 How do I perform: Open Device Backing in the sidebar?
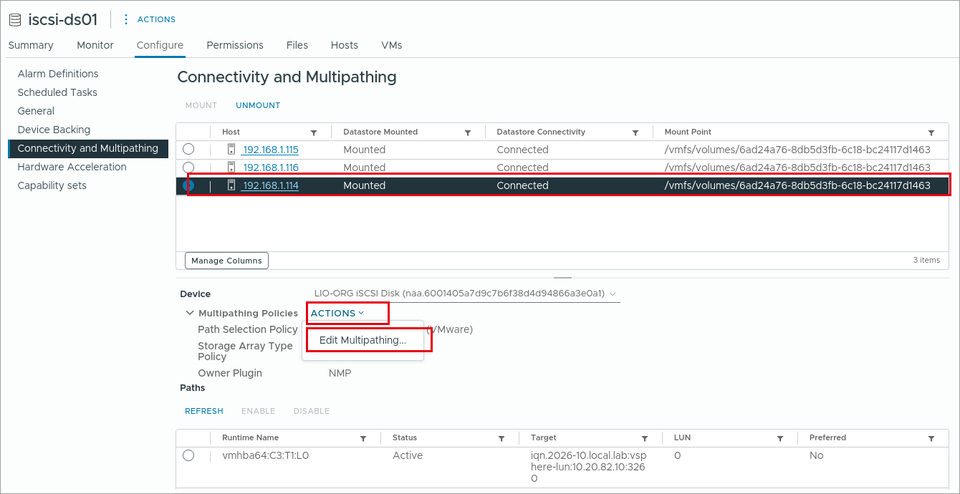click(x=54, y=130)
